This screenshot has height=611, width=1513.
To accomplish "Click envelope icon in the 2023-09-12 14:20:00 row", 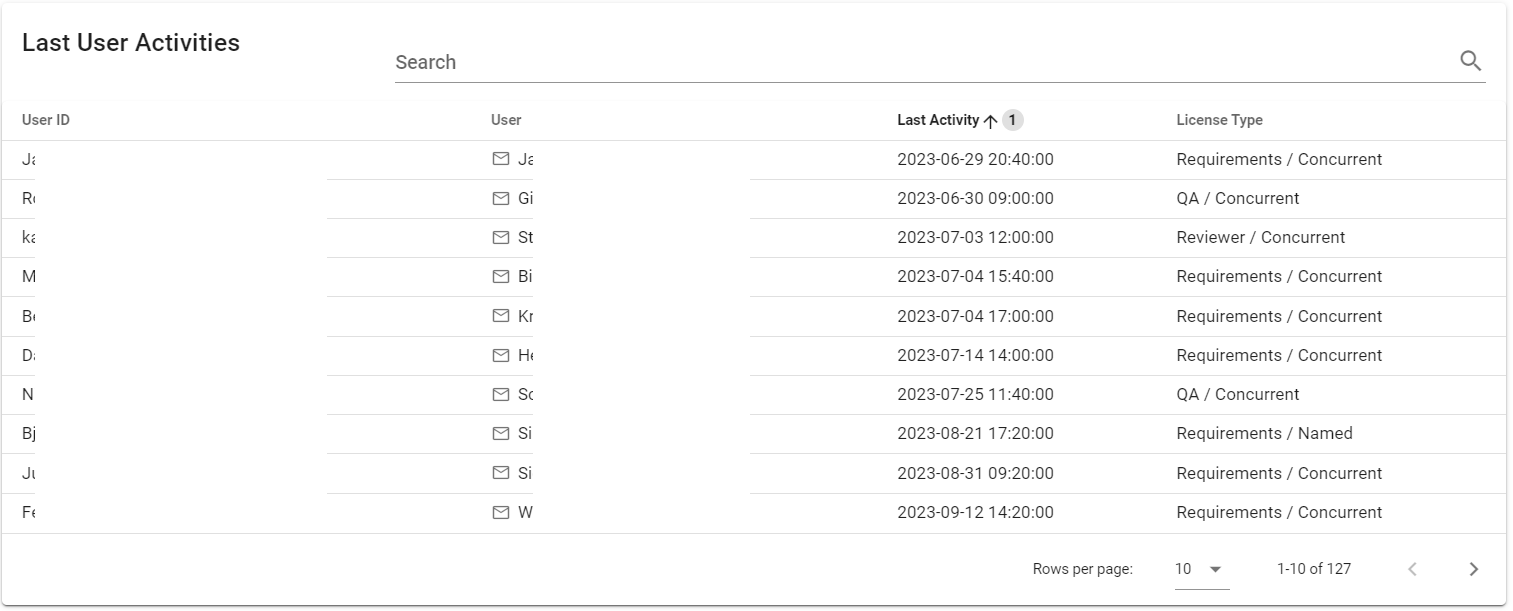I will 501,512.
